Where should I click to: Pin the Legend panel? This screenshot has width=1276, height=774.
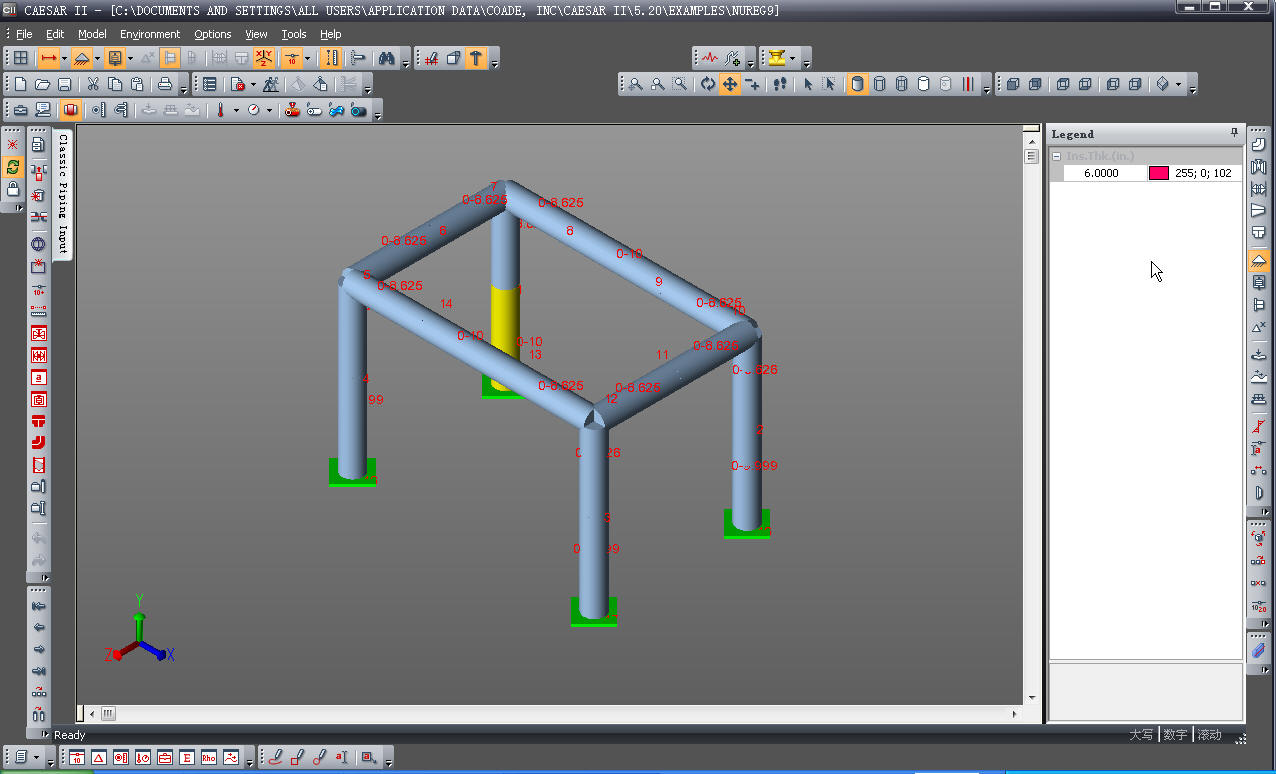coord(1234,133)
